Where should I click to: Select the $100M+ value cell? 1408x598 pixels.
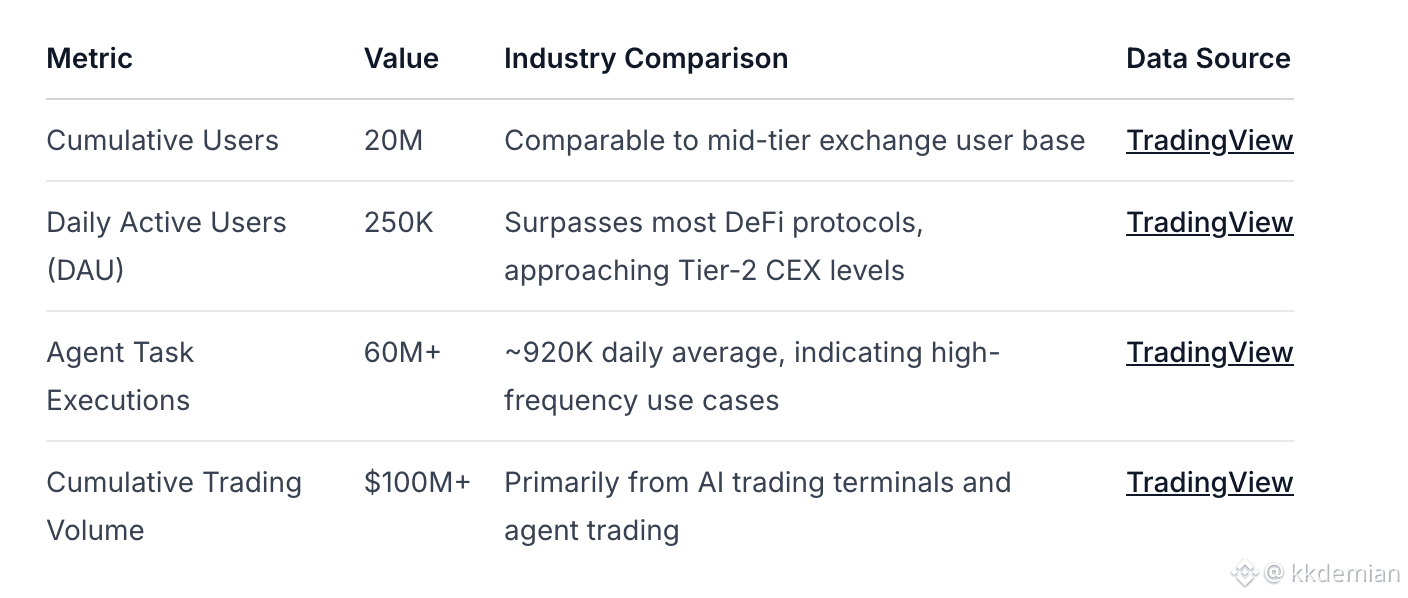point(417,482)
